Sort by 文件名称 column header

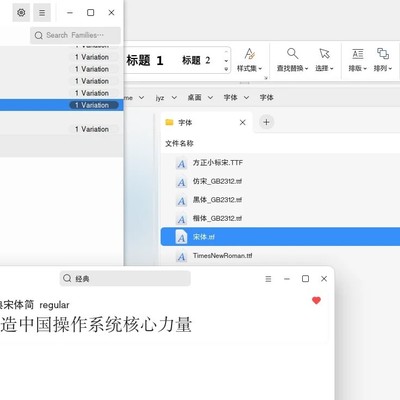(179, 144)
